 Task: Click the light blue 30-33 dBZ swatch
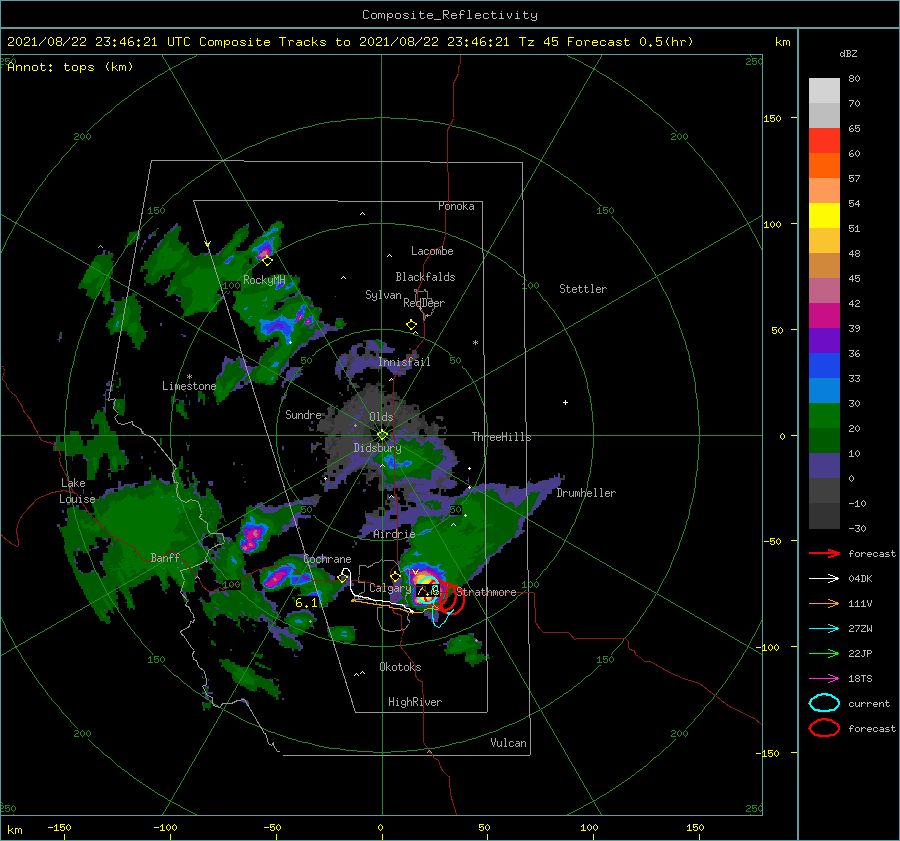point(824,391)
